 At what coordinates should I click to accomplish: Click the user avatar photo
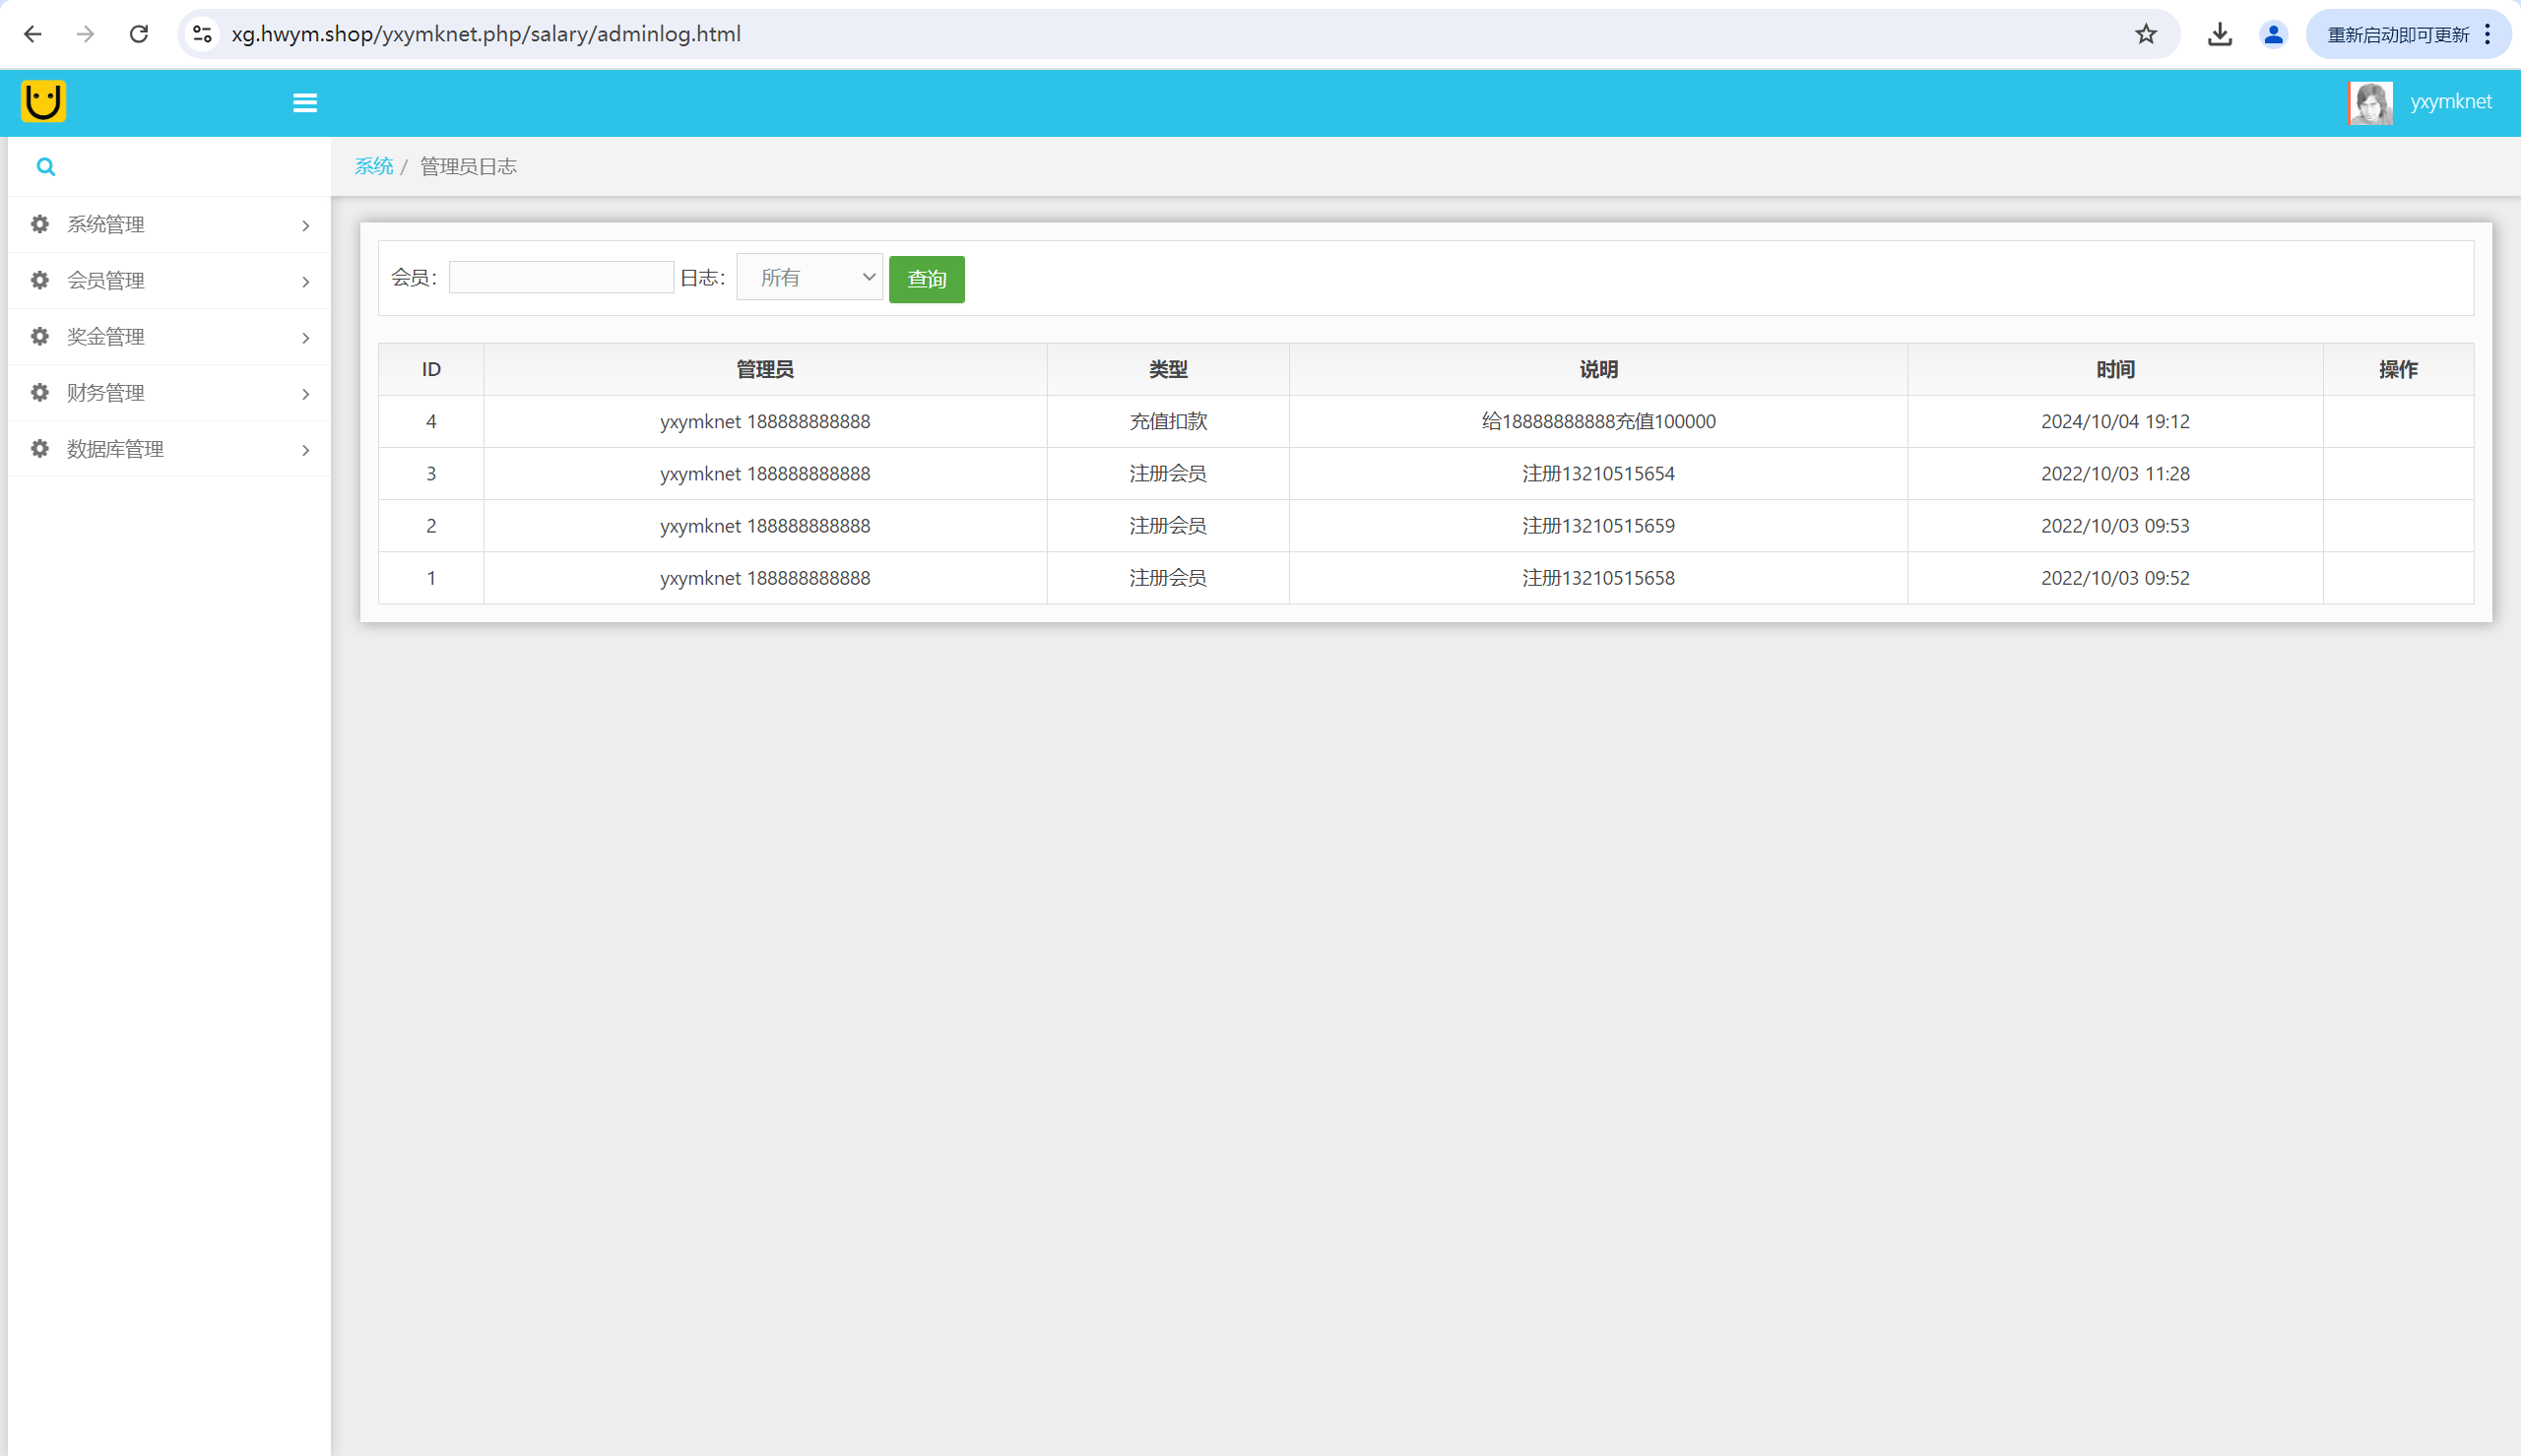click(x=2370, y=103)
